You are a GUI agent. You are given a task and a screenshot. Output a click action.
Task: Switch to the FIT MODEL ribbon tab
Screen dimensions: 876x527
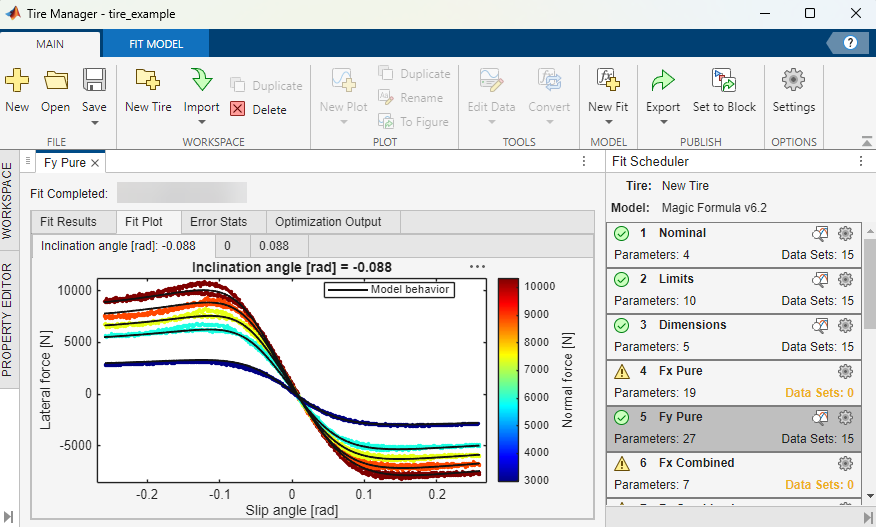[x=155, y=44]
